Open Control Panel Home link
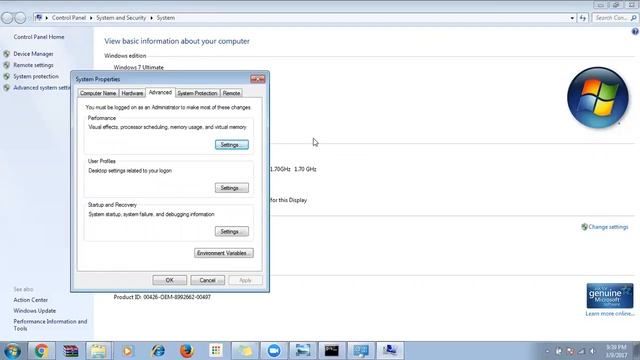The height and width of the screenshot is (360, 640). point(39,37)
